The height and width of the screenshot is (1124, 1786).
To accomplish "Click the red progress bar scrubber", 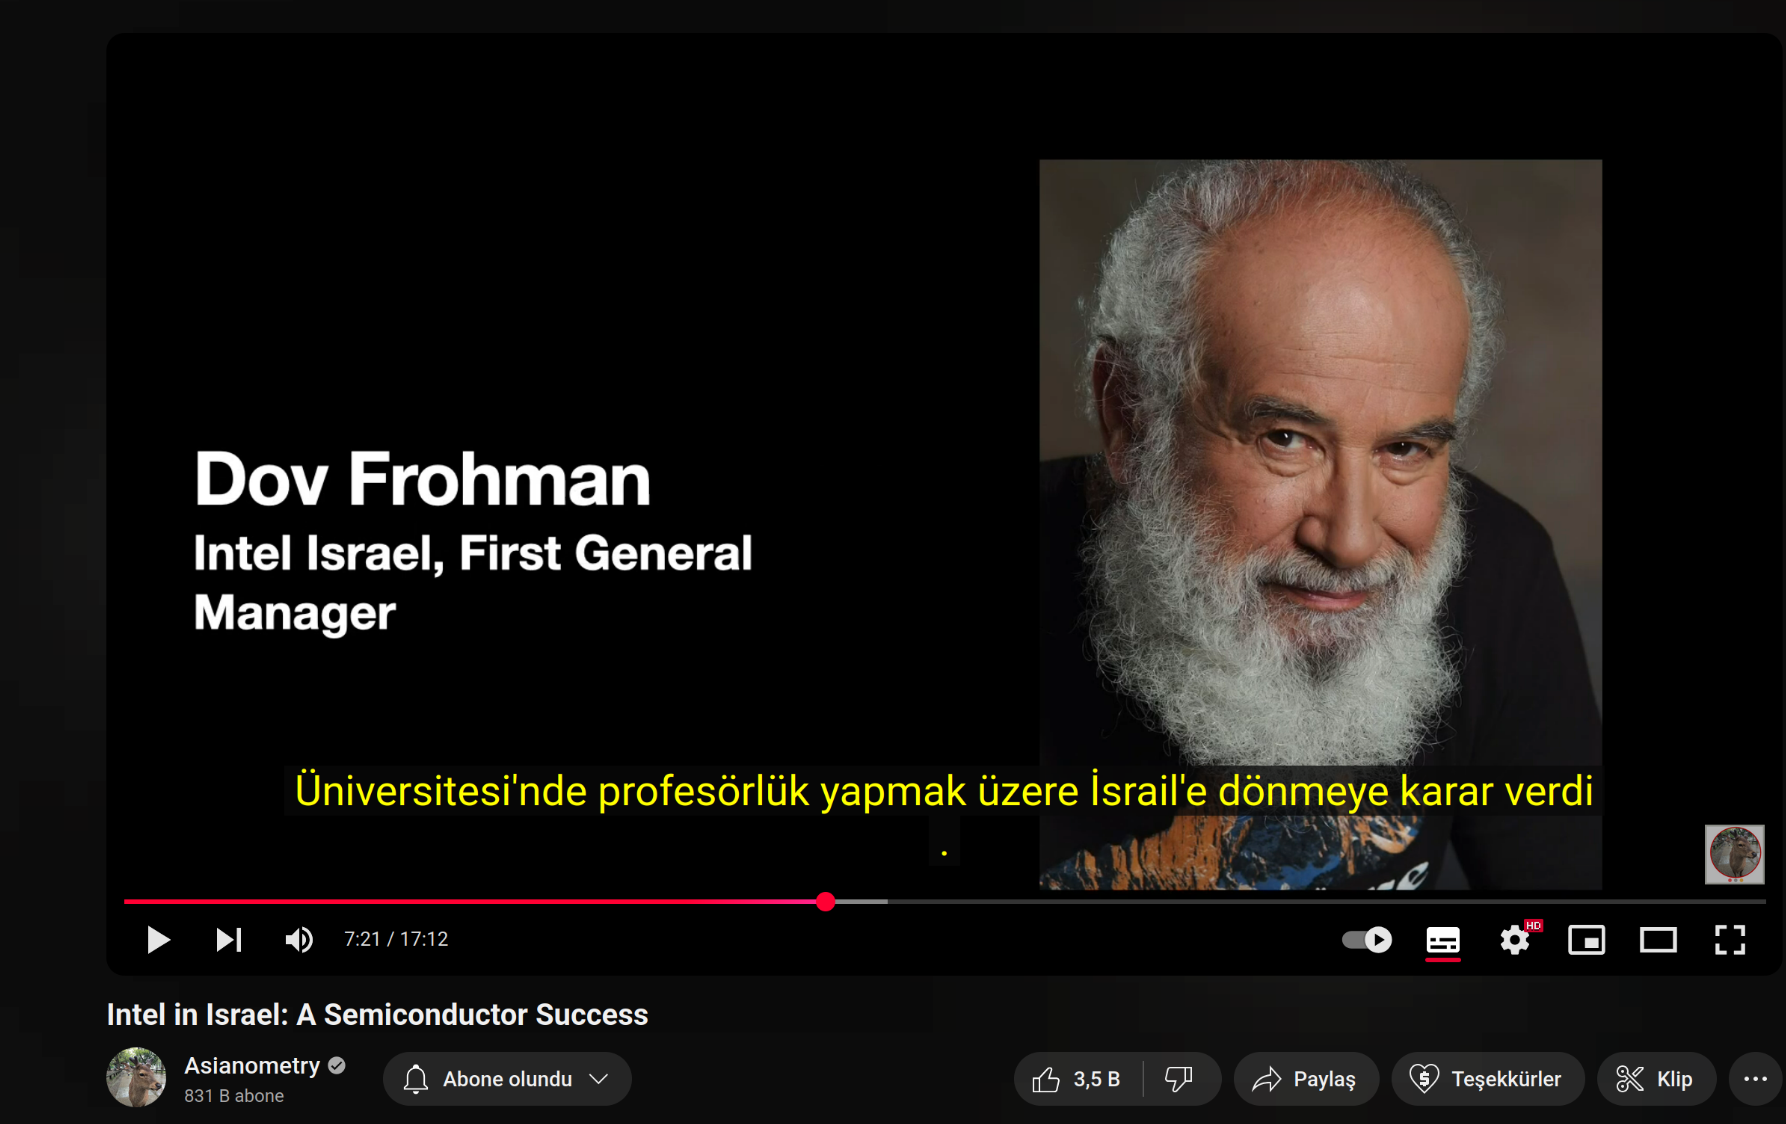I will (x=825, y=902).
